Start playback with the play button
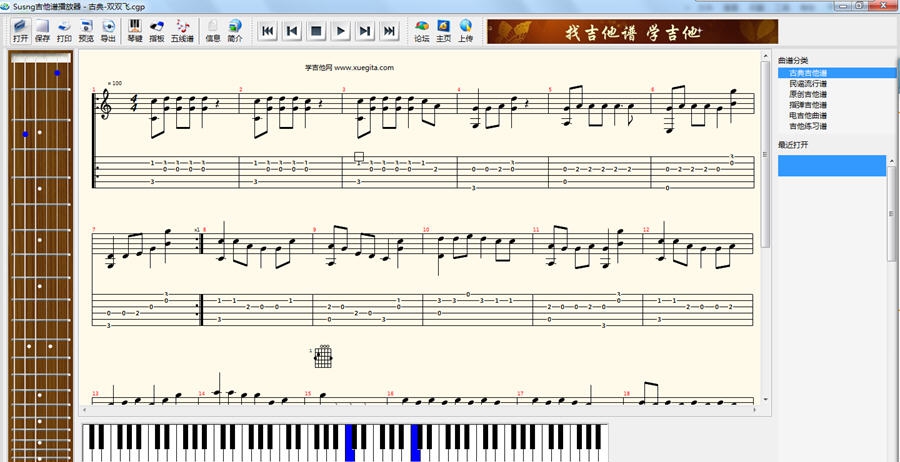Screen dimensions: 900x462 click(340, 31)
